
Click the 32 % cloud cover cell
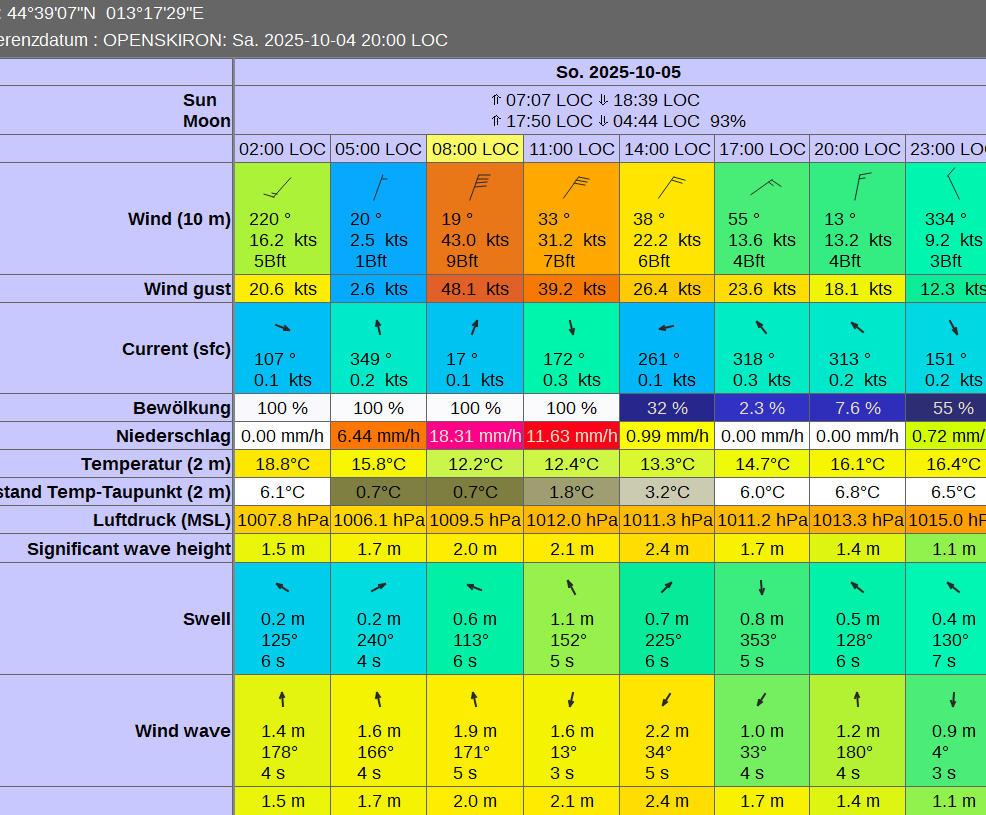tap(666, 408)
